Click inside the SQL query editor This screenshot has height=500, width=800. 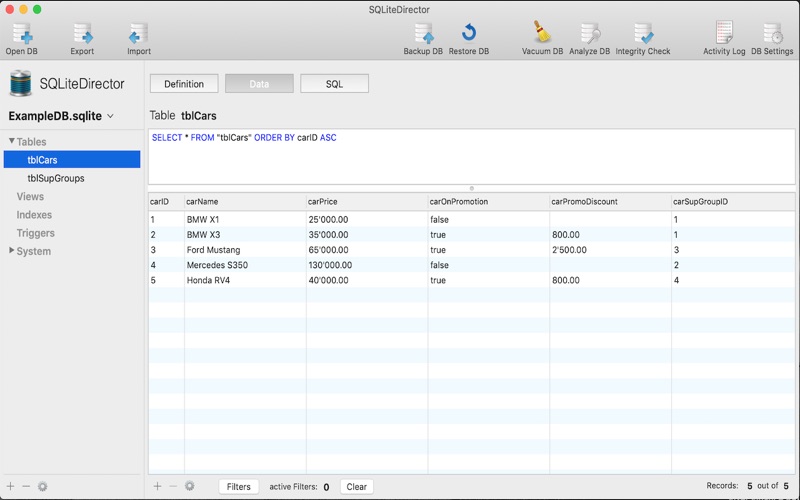tap(471, 157)
